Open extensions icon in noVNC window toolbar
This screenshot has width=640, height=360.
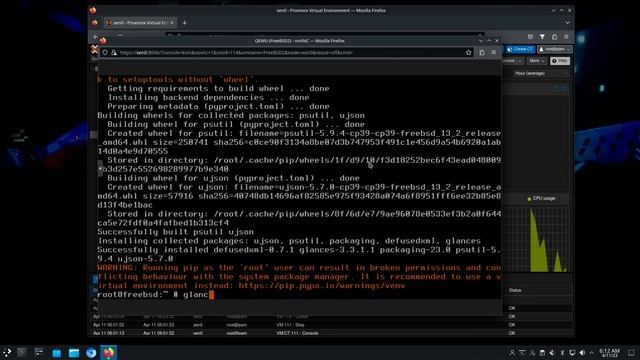pos(482,52)
